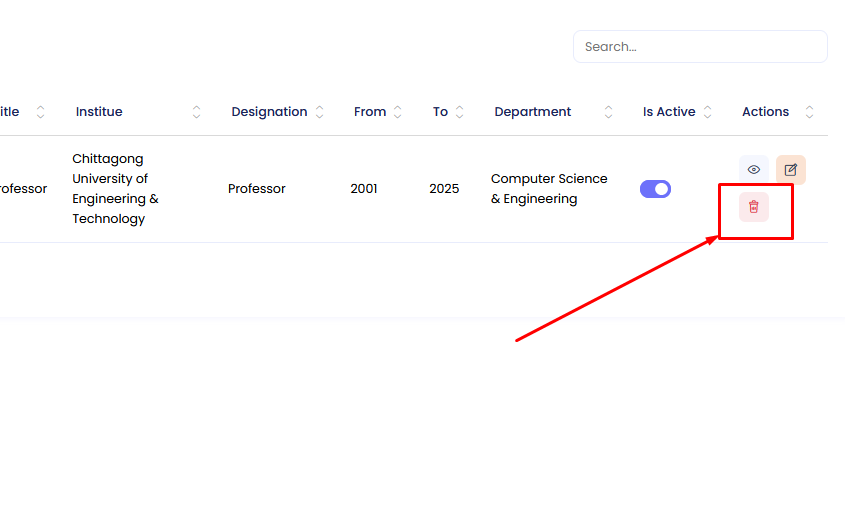Select the Chittagong University institute cell

click(x=115, y=189)
